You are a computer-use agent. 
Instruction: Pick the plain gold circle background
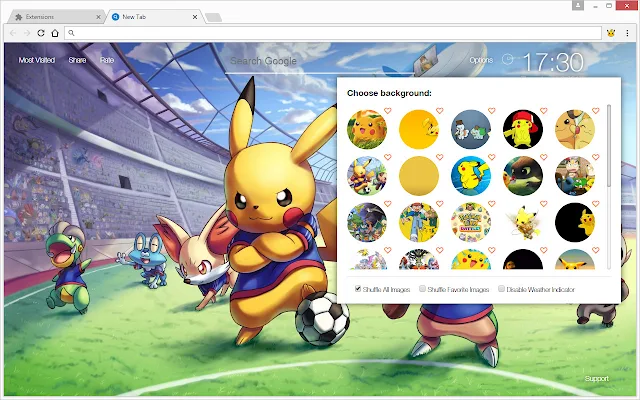(419, 176)
